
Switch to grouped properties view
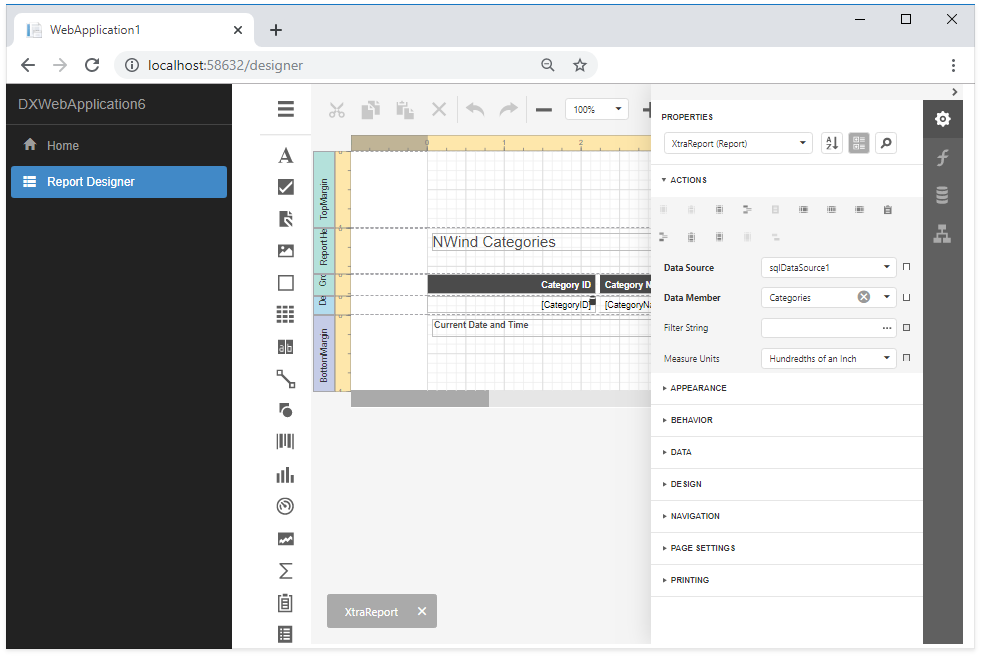[x=859, y=143]
